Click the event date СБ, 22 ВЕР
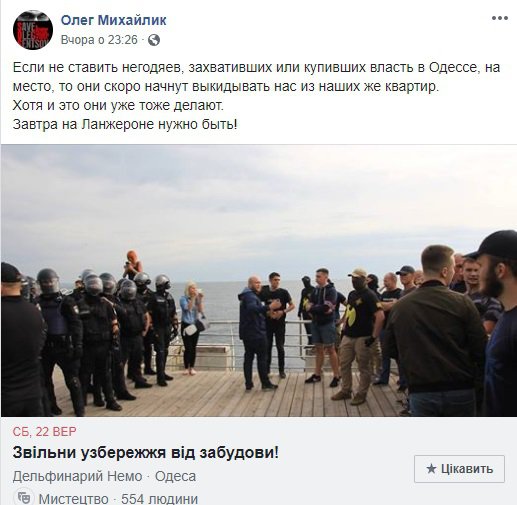 44,432
